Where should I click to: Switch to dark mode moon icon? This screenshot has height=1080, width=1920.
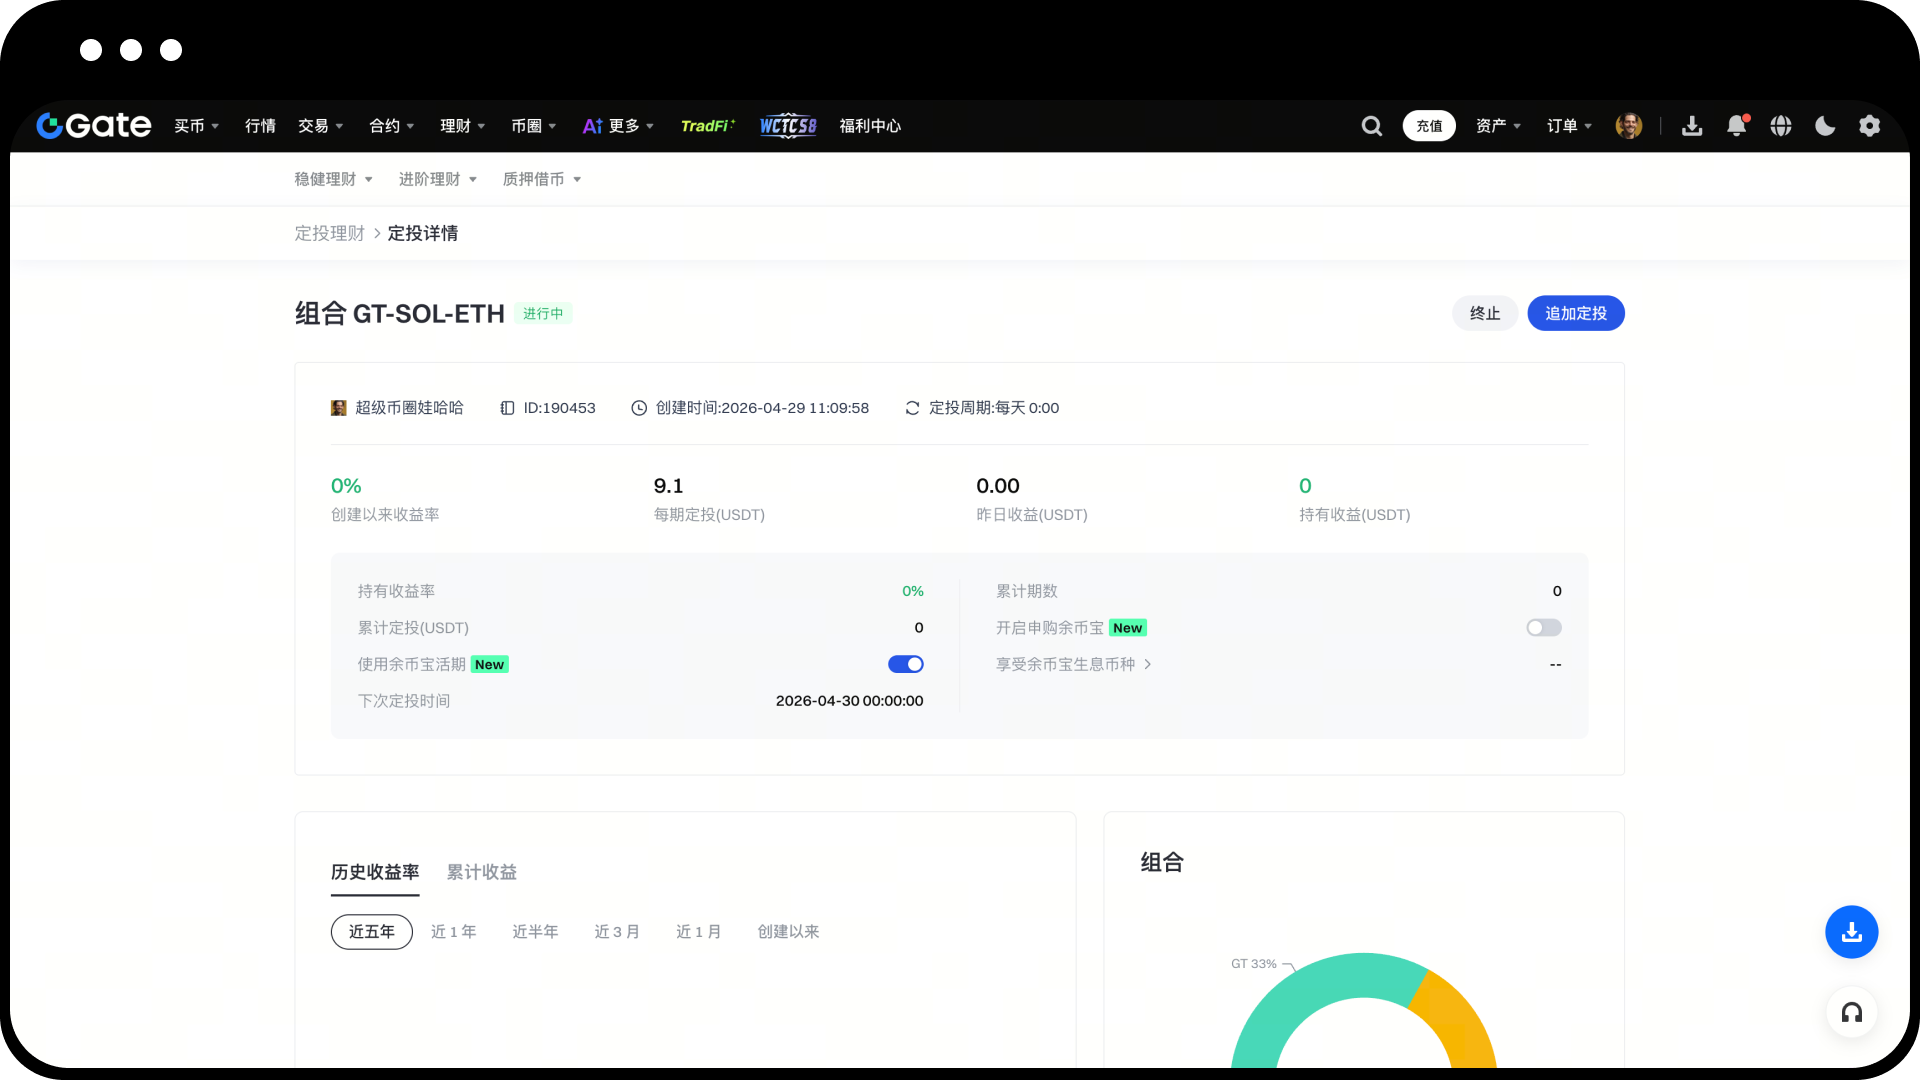[x=1825, y=126]
